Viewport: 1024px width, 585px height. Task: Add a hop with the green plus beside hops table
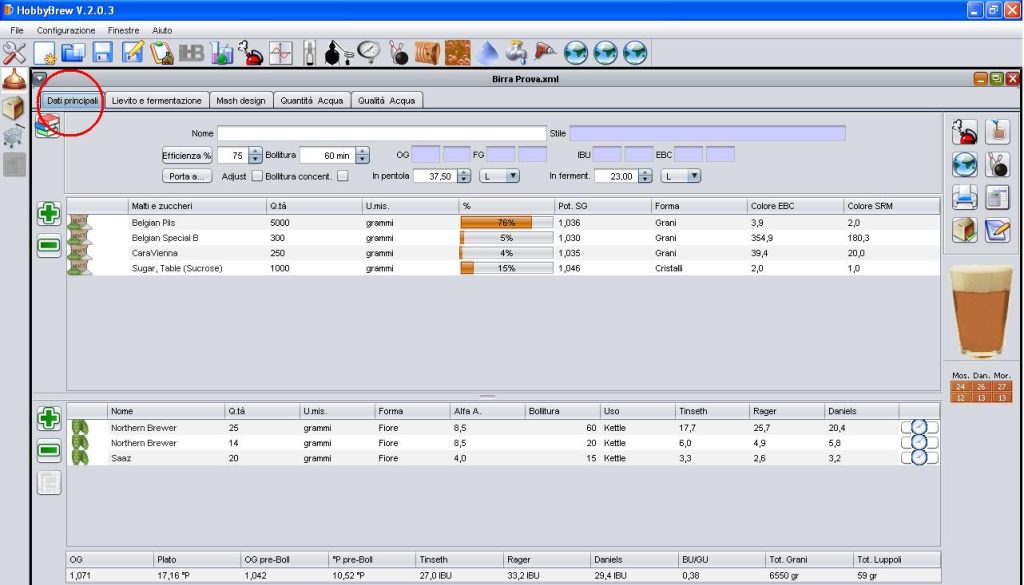coord(49,419)
